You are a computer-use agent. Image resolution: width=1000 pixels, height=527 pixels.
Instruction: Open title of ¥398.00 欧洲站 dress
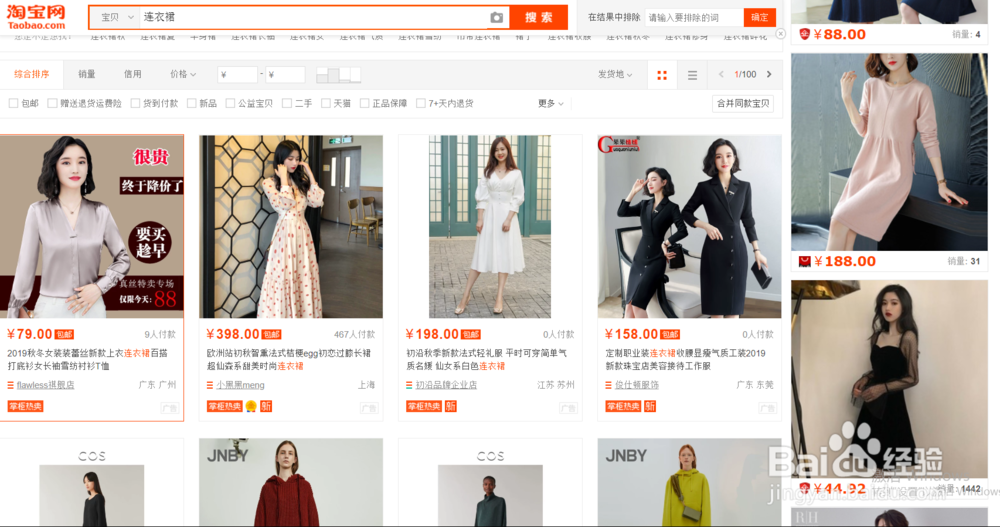tap(289, 360)
